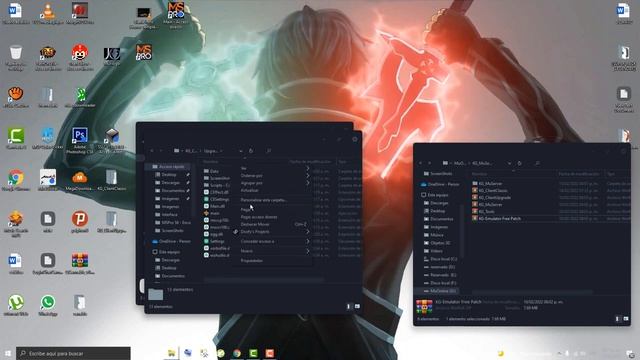Switch to large icons view in left Explorer
The width and height of the screenshot is (640, 360).
click(357, 306)
